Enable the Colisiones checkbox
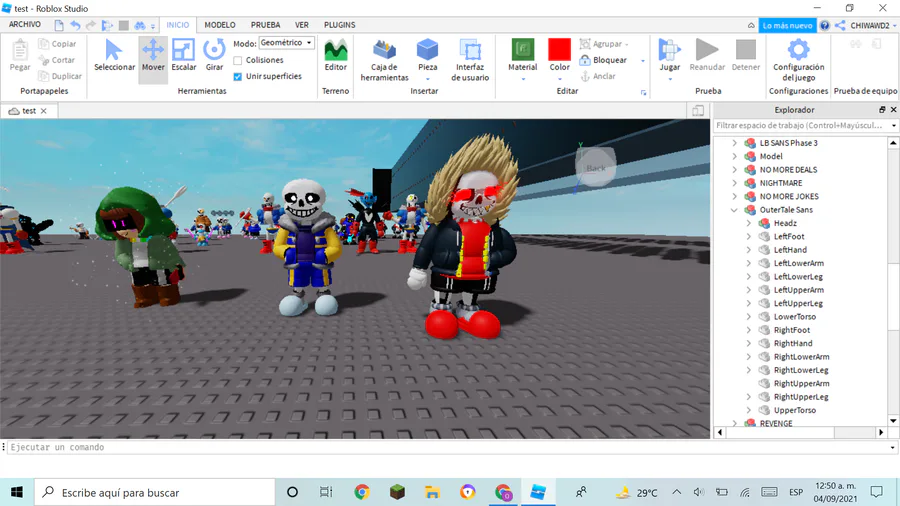This screenshot has height=506, width=900. [x=238, y=60]
